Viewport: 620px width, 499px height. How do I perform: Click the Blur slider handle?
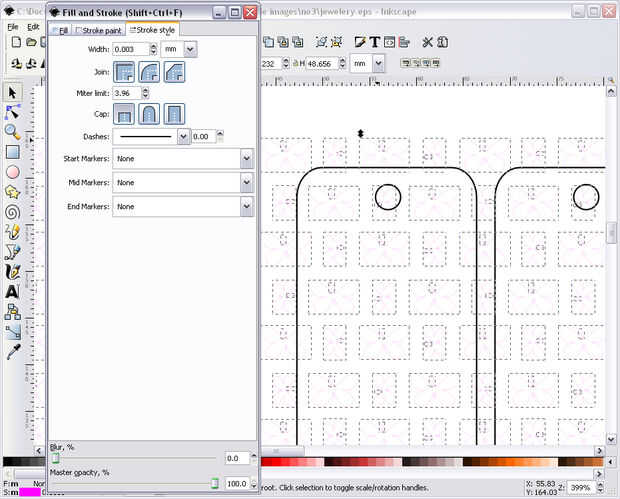click(55, 458)
